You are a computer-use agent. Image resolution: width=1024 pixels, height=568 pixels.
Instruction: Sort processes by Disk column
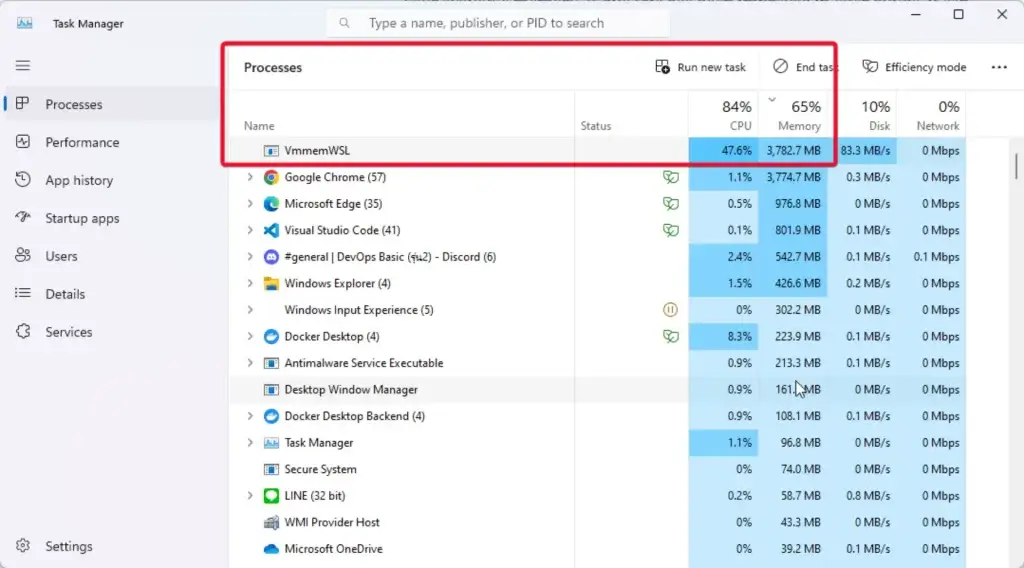[x=862, y=115]
